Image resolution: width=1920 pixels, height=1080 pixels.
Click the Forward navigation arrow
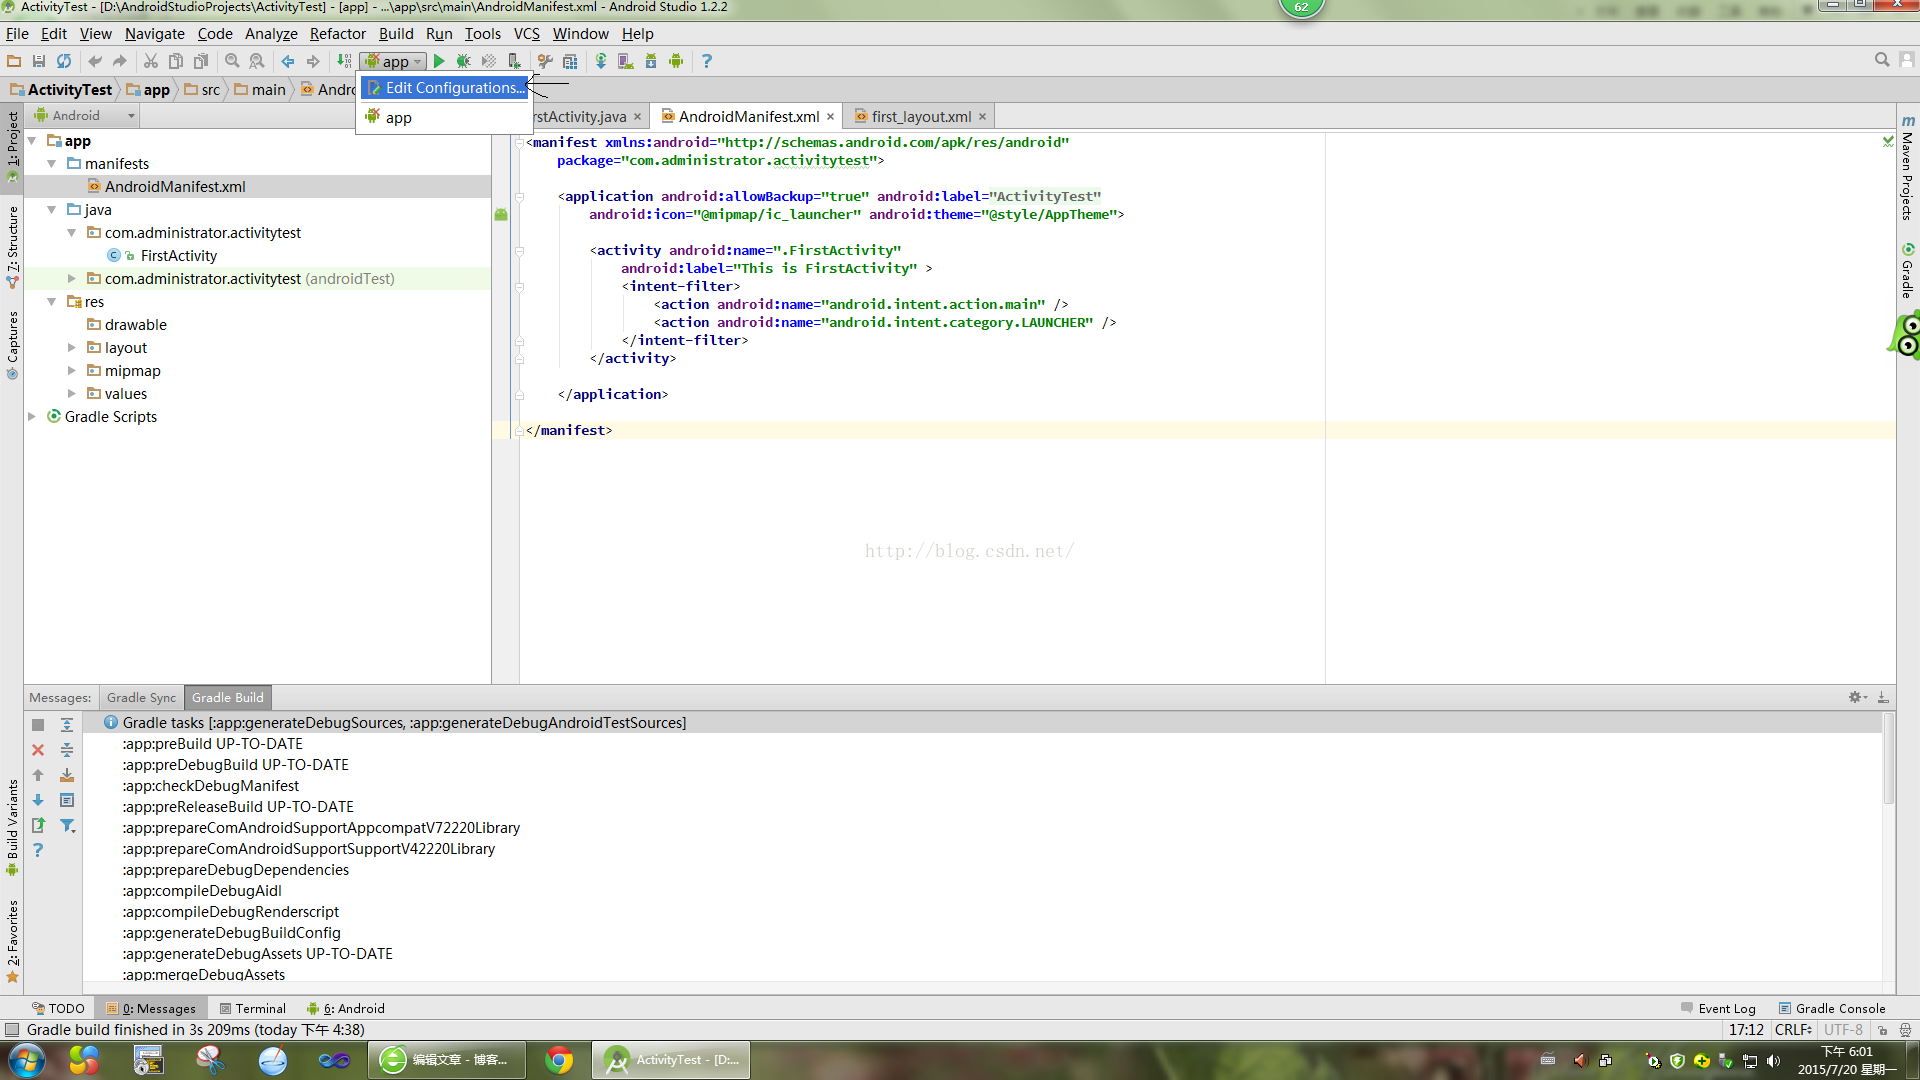click(313, 61)
